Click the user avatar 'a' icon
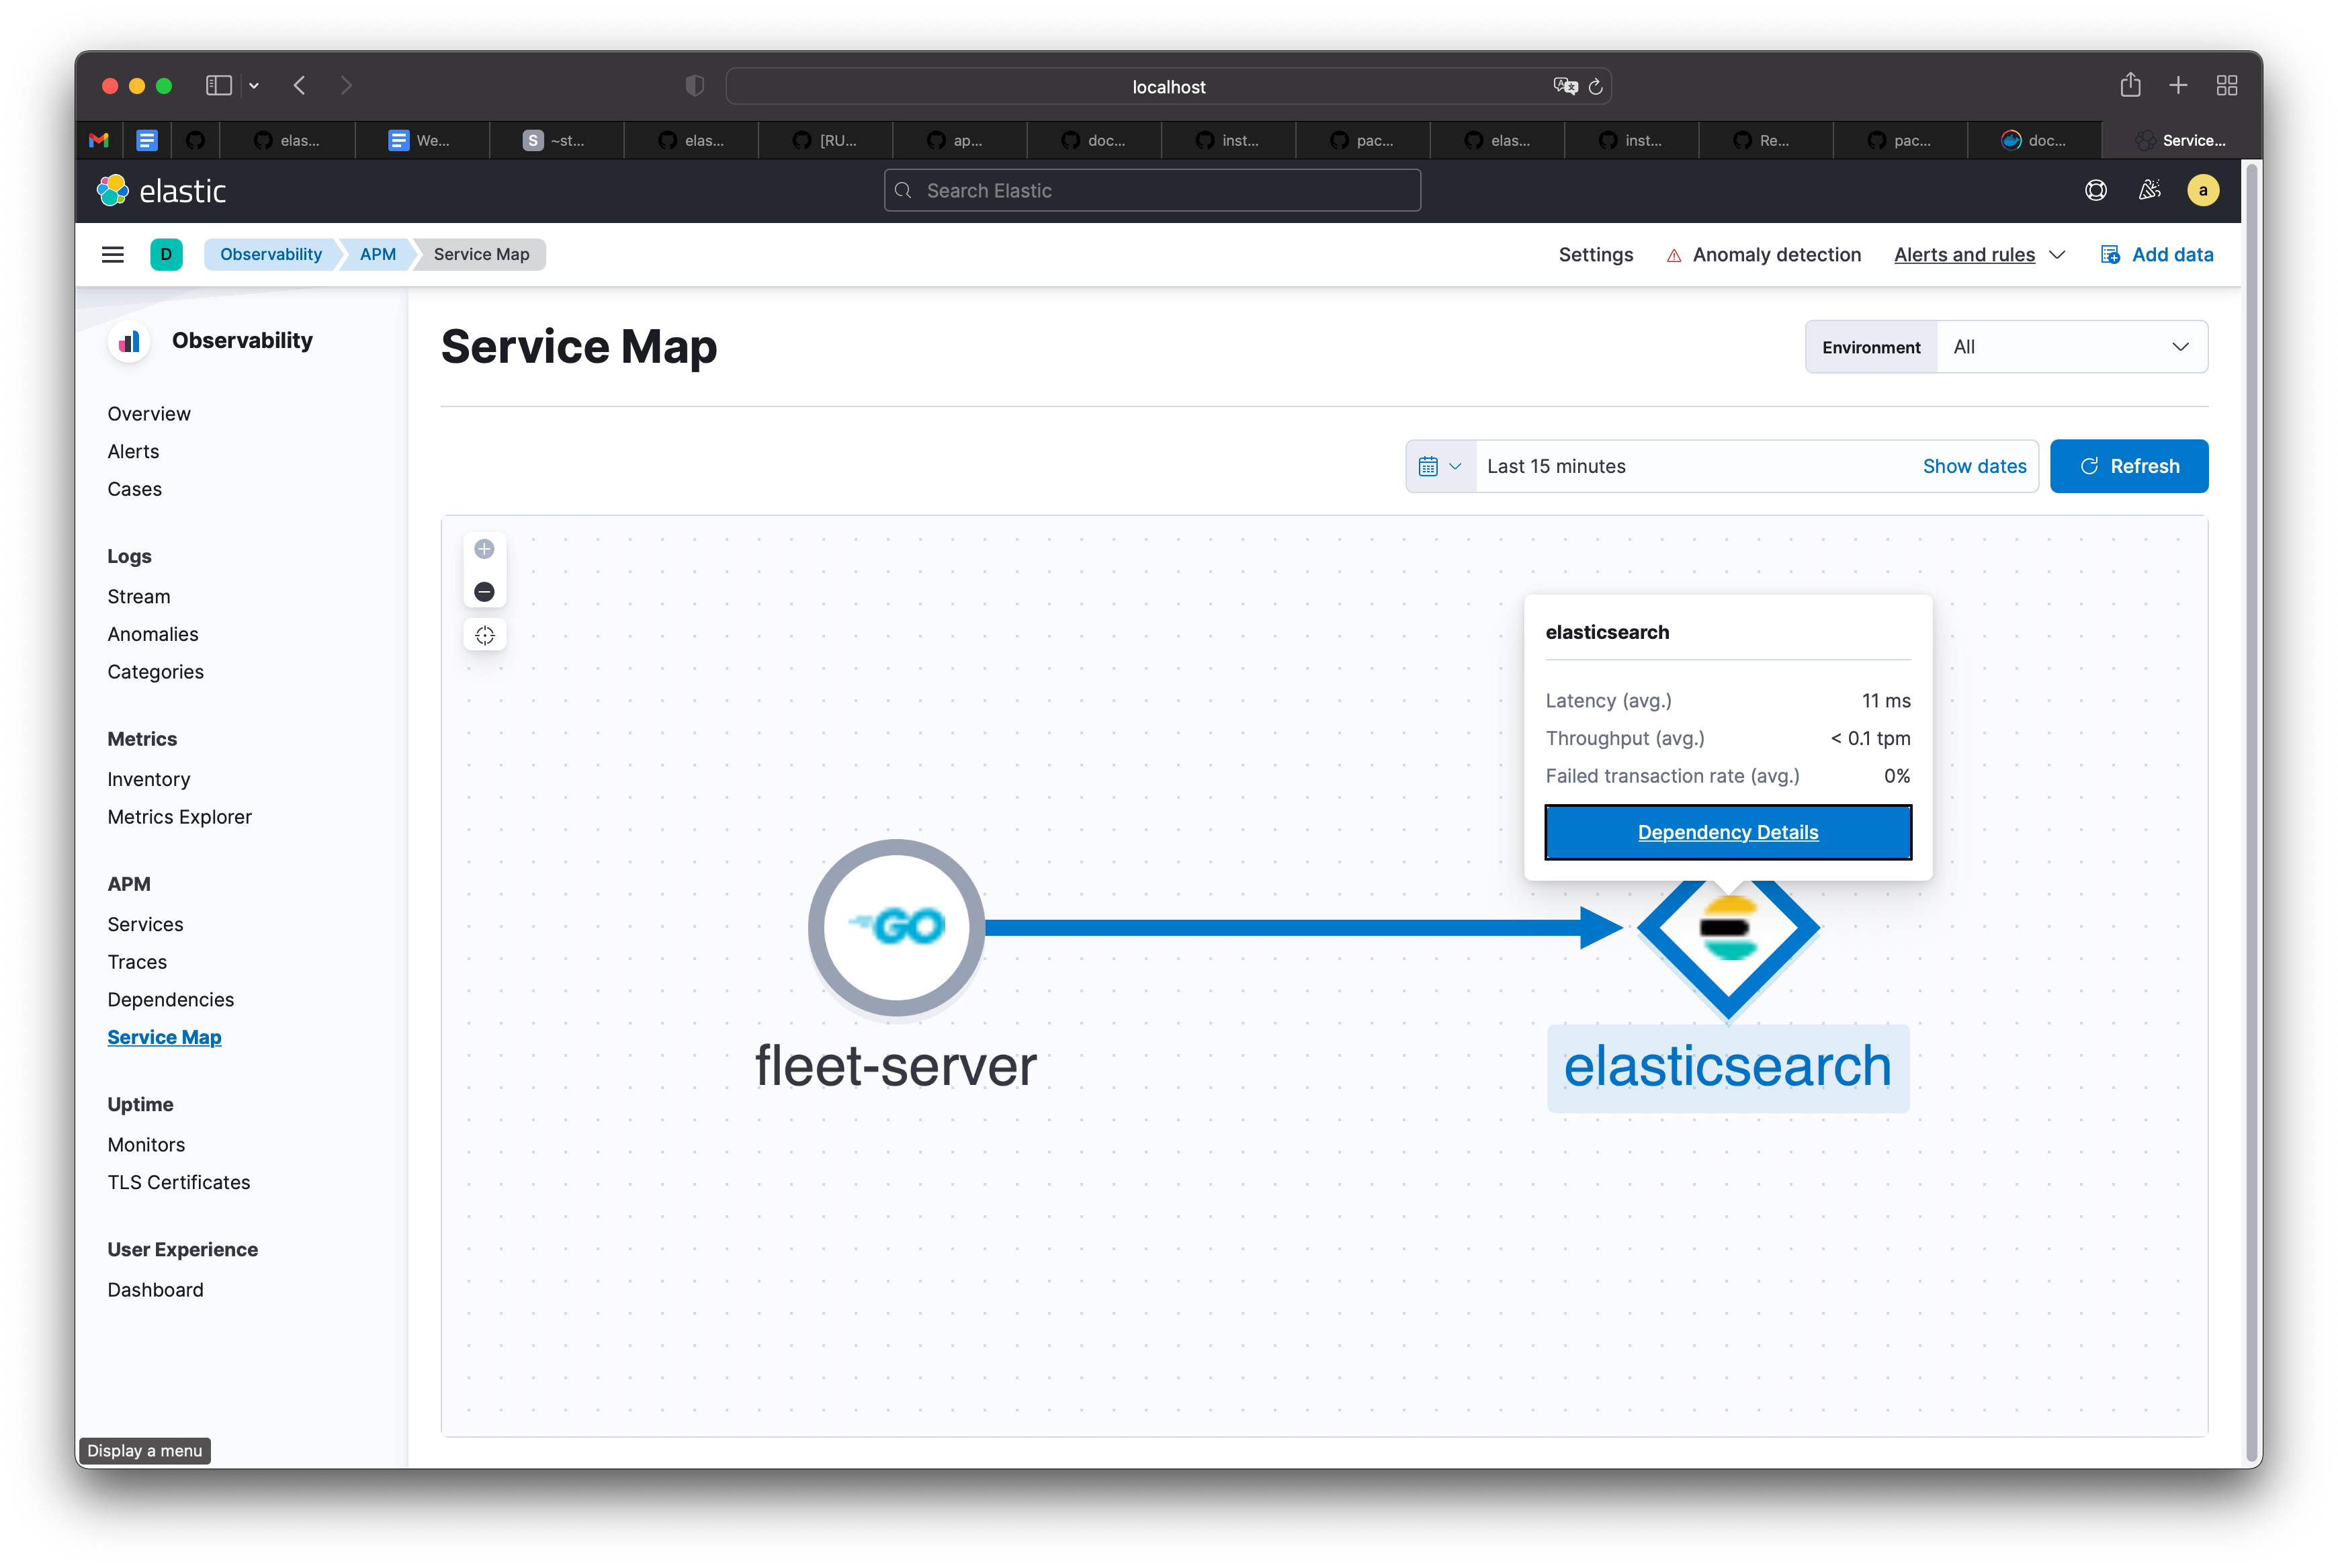2338x1568 pixels. point(2202,190)
